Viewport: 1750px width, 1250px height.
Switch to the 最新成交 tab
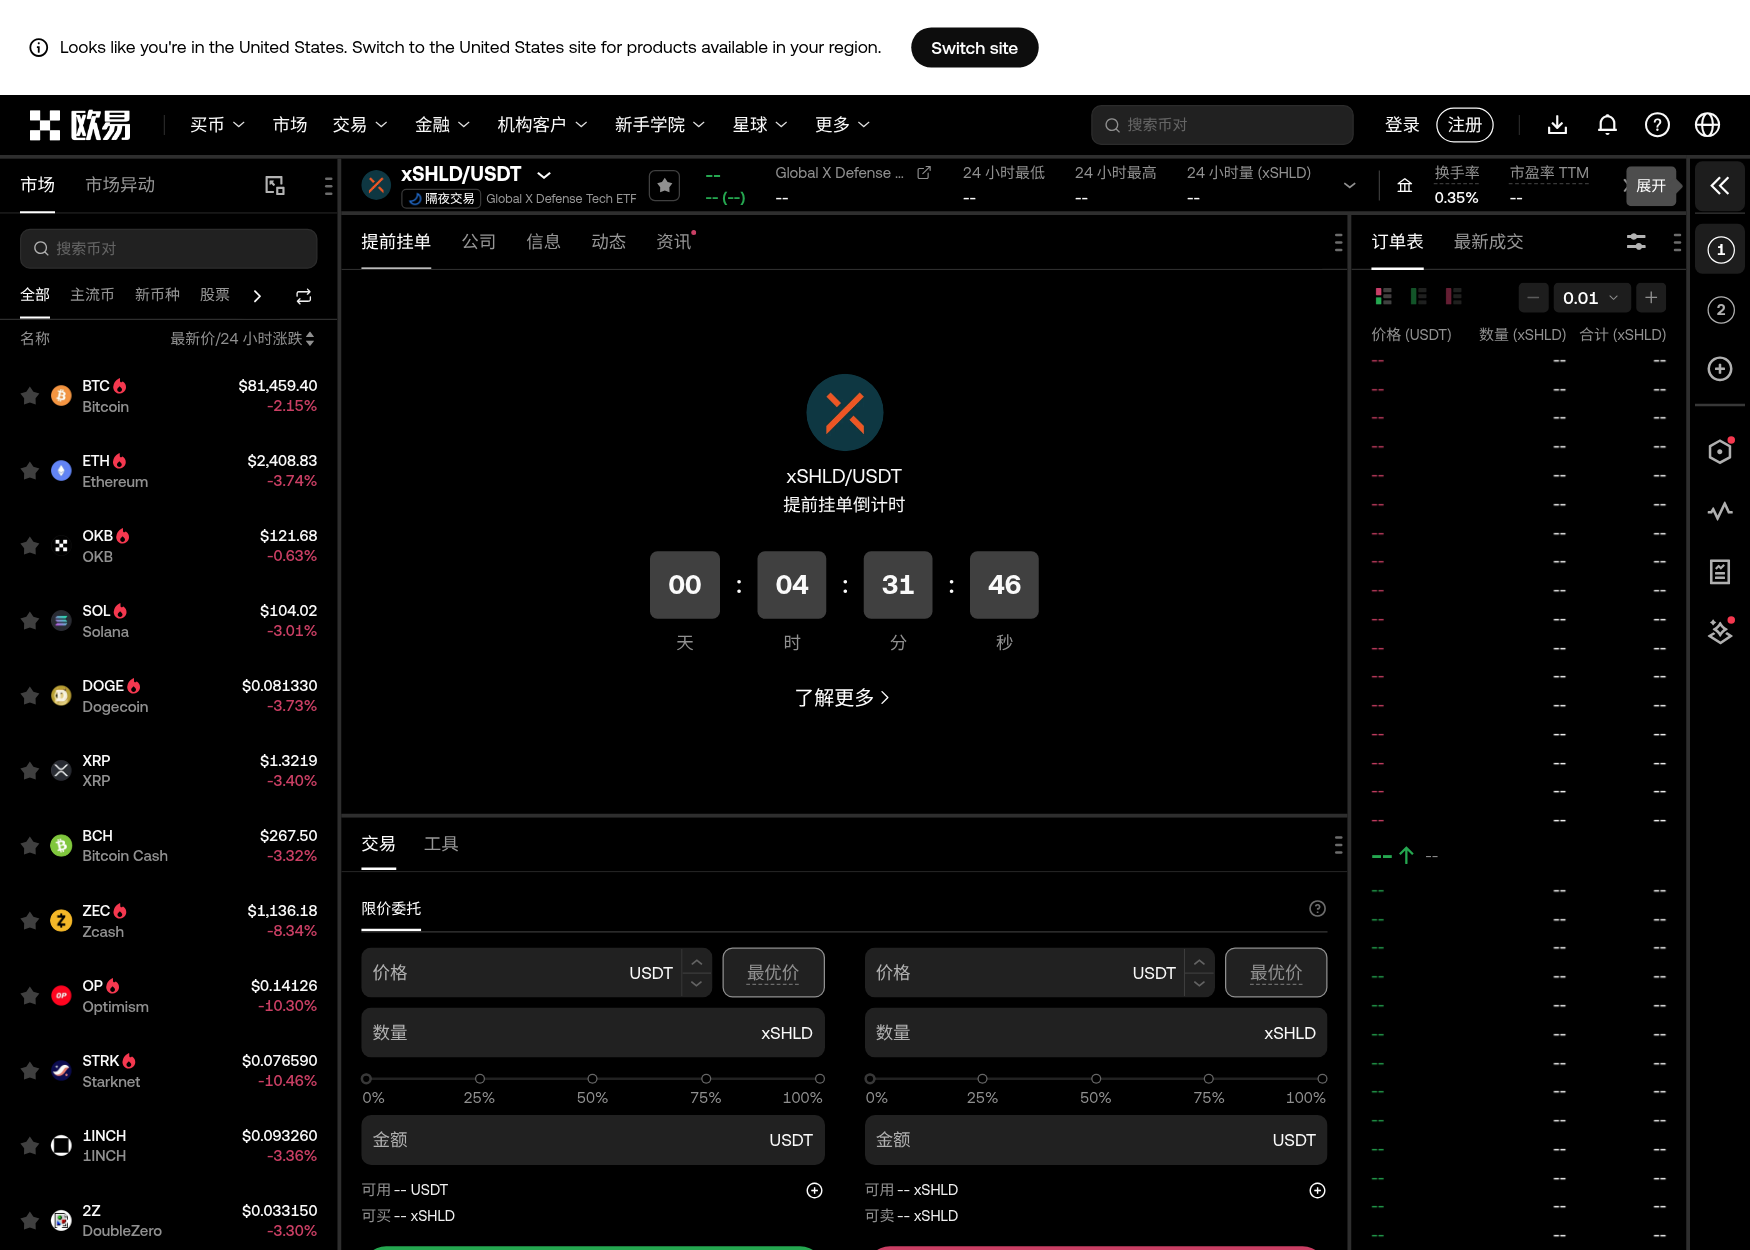point(1488,242)
